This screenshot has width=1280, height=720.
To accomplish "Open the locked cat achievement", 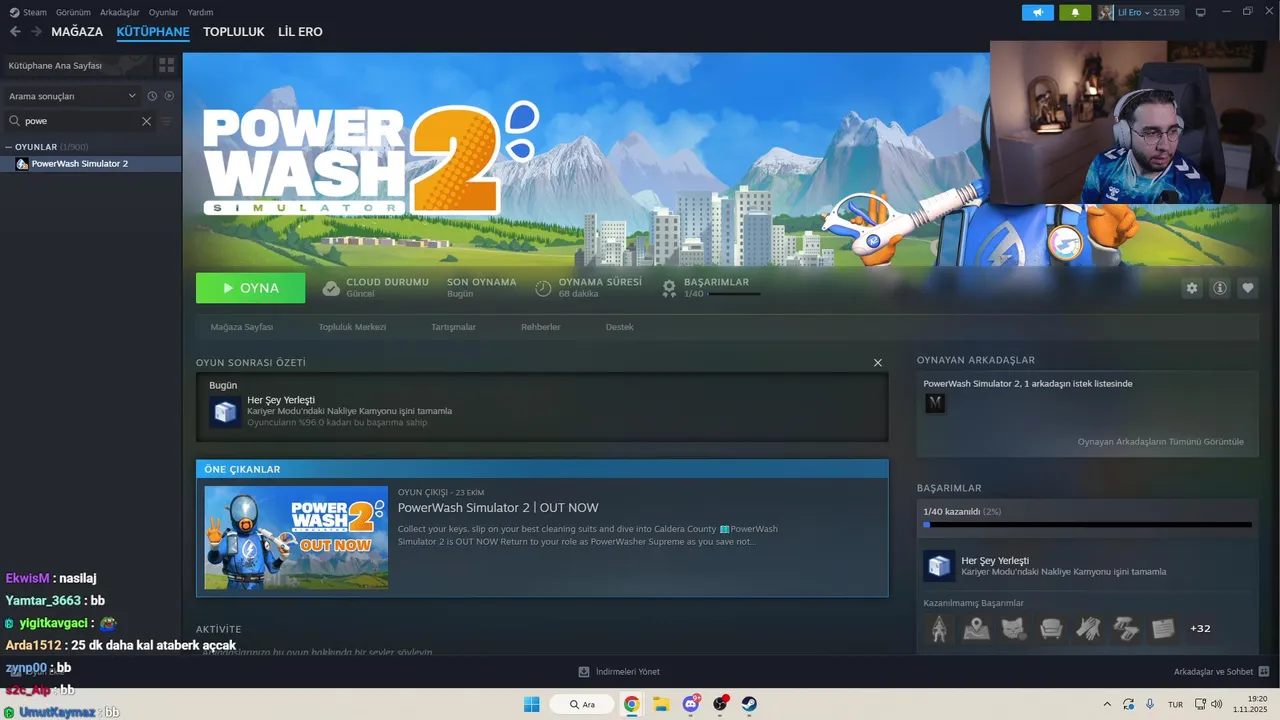I will click(x=1013, y=628).
